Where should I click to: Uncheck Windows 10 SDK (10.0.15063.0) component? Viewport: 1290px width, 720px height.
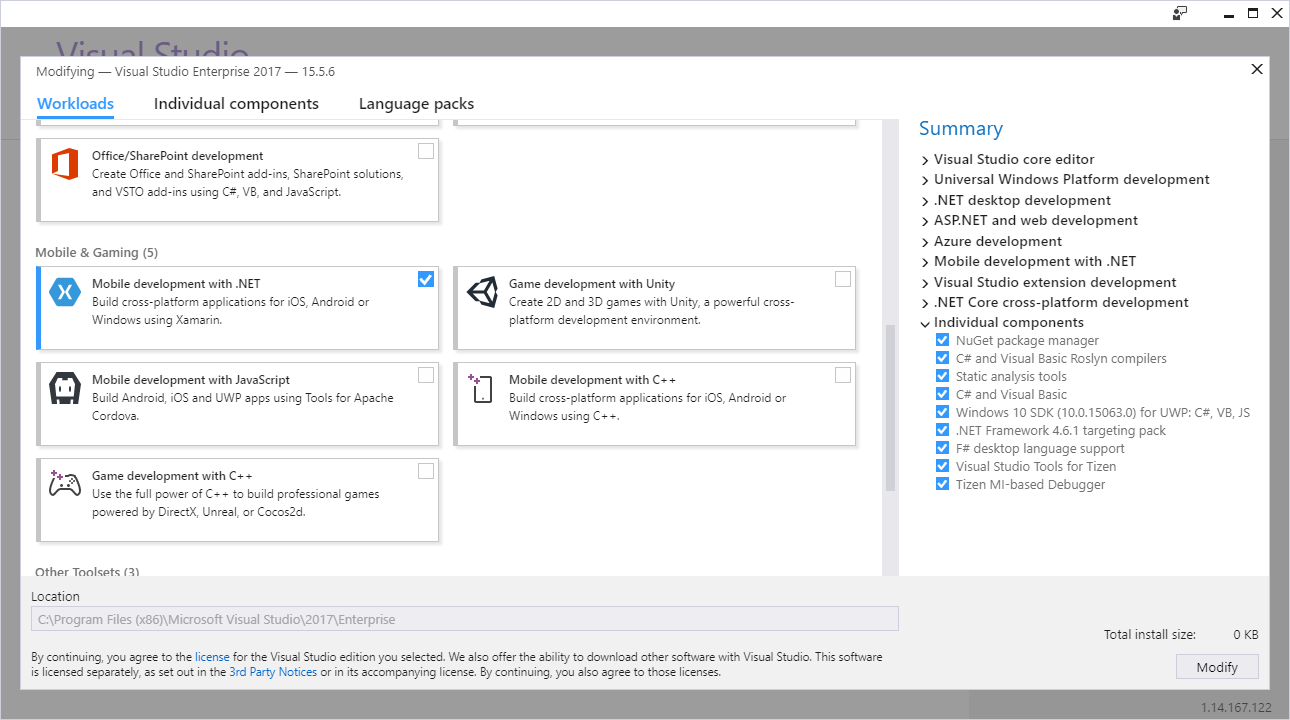pos(942,412)
